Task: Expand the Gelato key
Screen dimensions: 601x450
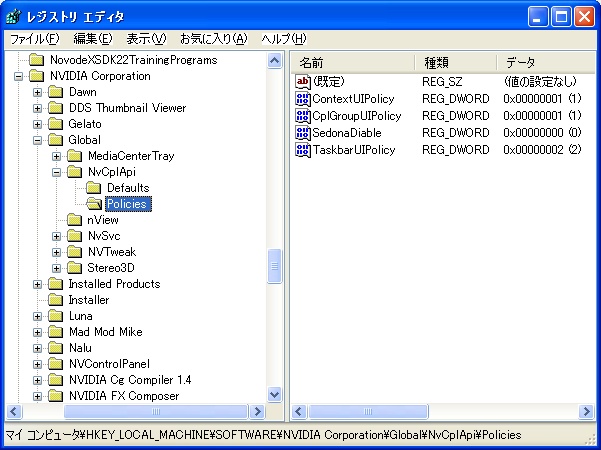Action: (x=37, y=124)
